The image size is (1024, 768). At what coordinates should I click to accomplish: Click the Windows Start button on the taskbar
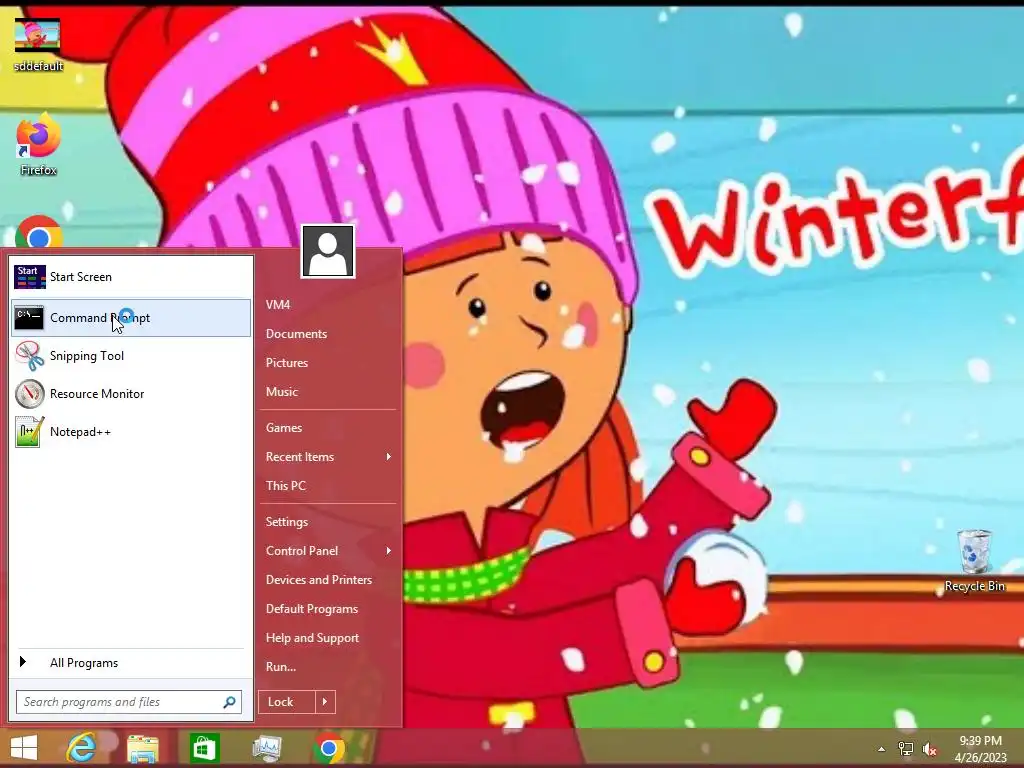[24, 748]
